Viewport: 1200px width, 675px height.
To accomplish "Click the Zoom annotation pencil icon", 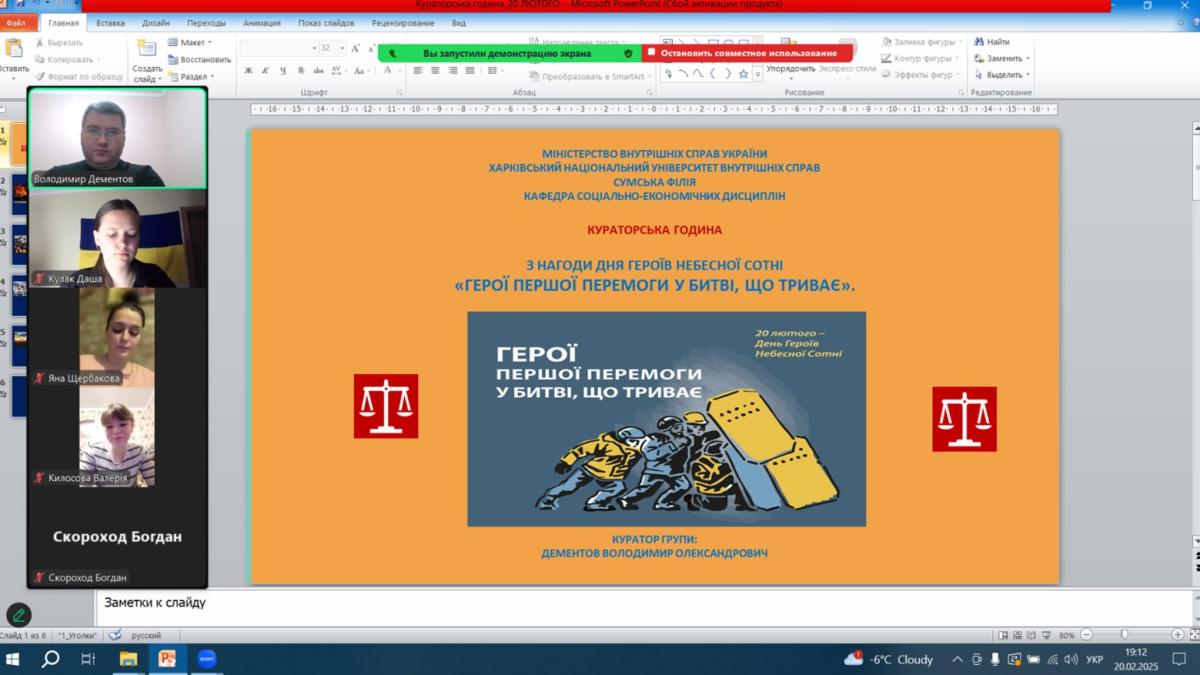I will [x=19, y=615].
